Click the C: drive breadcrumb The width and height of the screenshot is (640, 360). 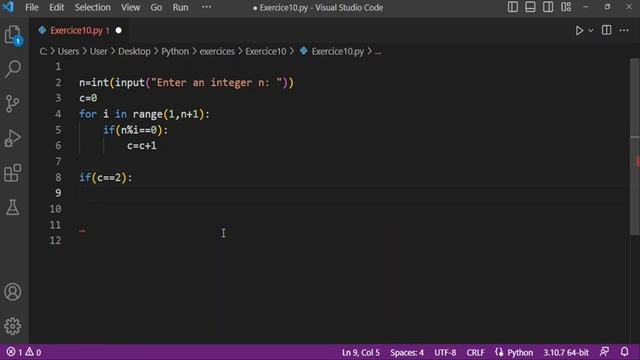tap(43, 51)
